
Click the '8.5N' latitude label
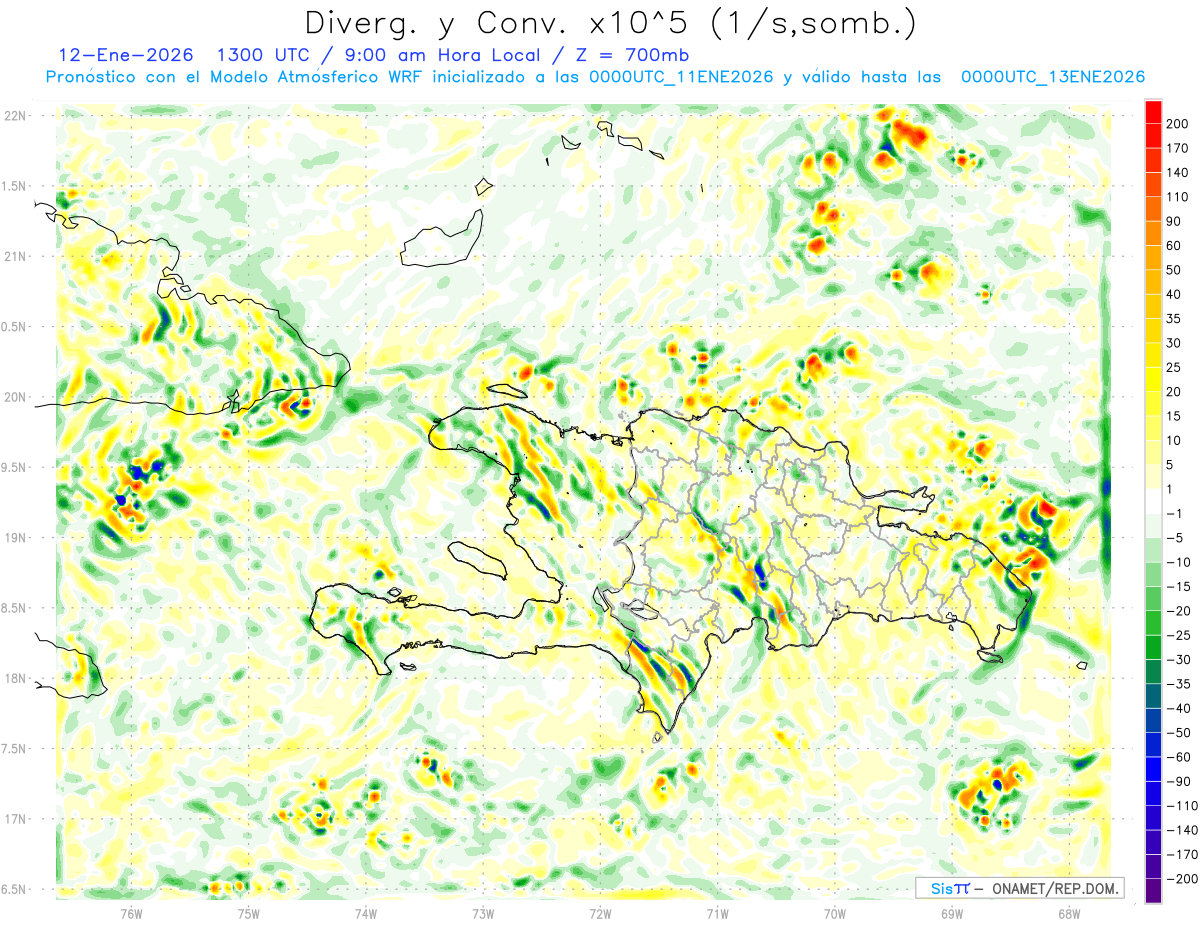click(x=13, y=608)
